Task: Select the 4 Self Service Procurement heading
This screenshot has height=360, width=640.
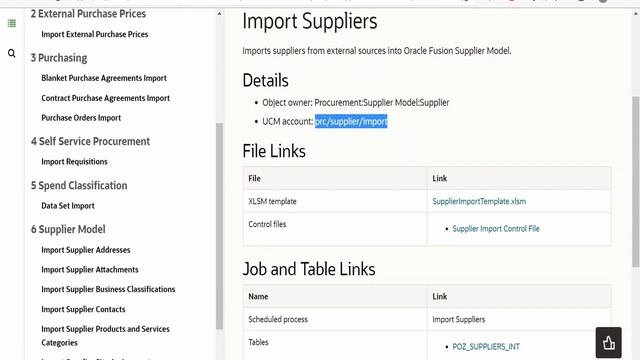Action: pyautogui.click(x=90, y=141)
